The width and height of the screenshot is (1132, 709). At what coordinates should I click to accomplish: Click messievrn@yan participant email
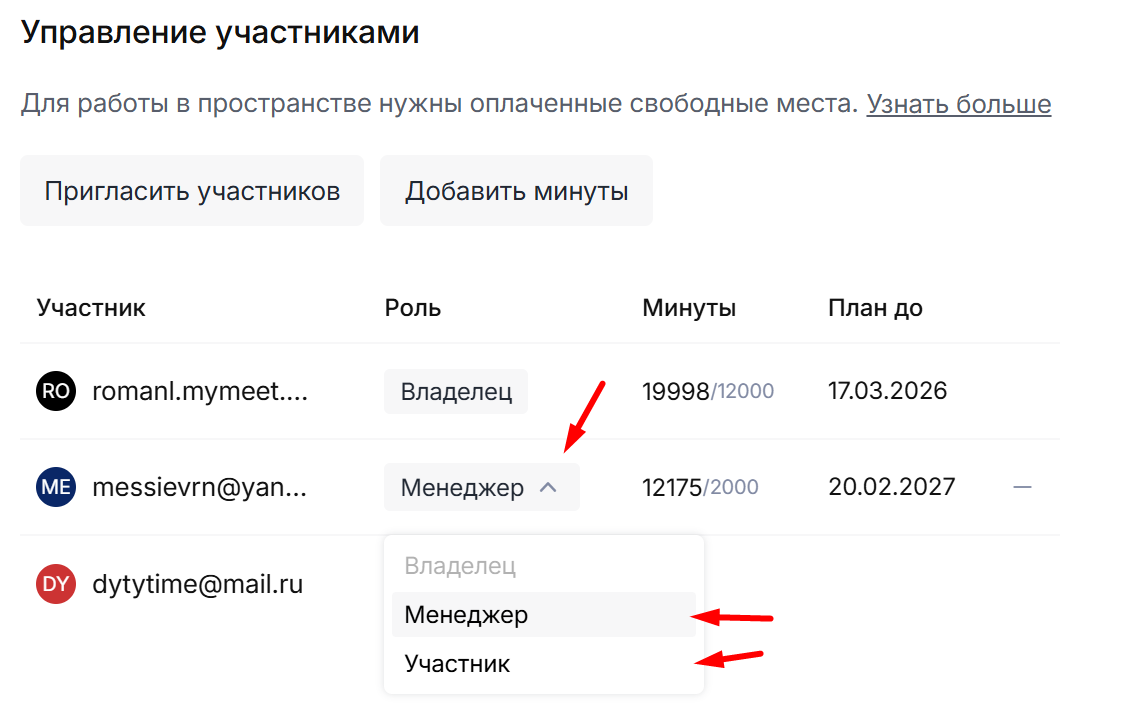click(200, 487)
